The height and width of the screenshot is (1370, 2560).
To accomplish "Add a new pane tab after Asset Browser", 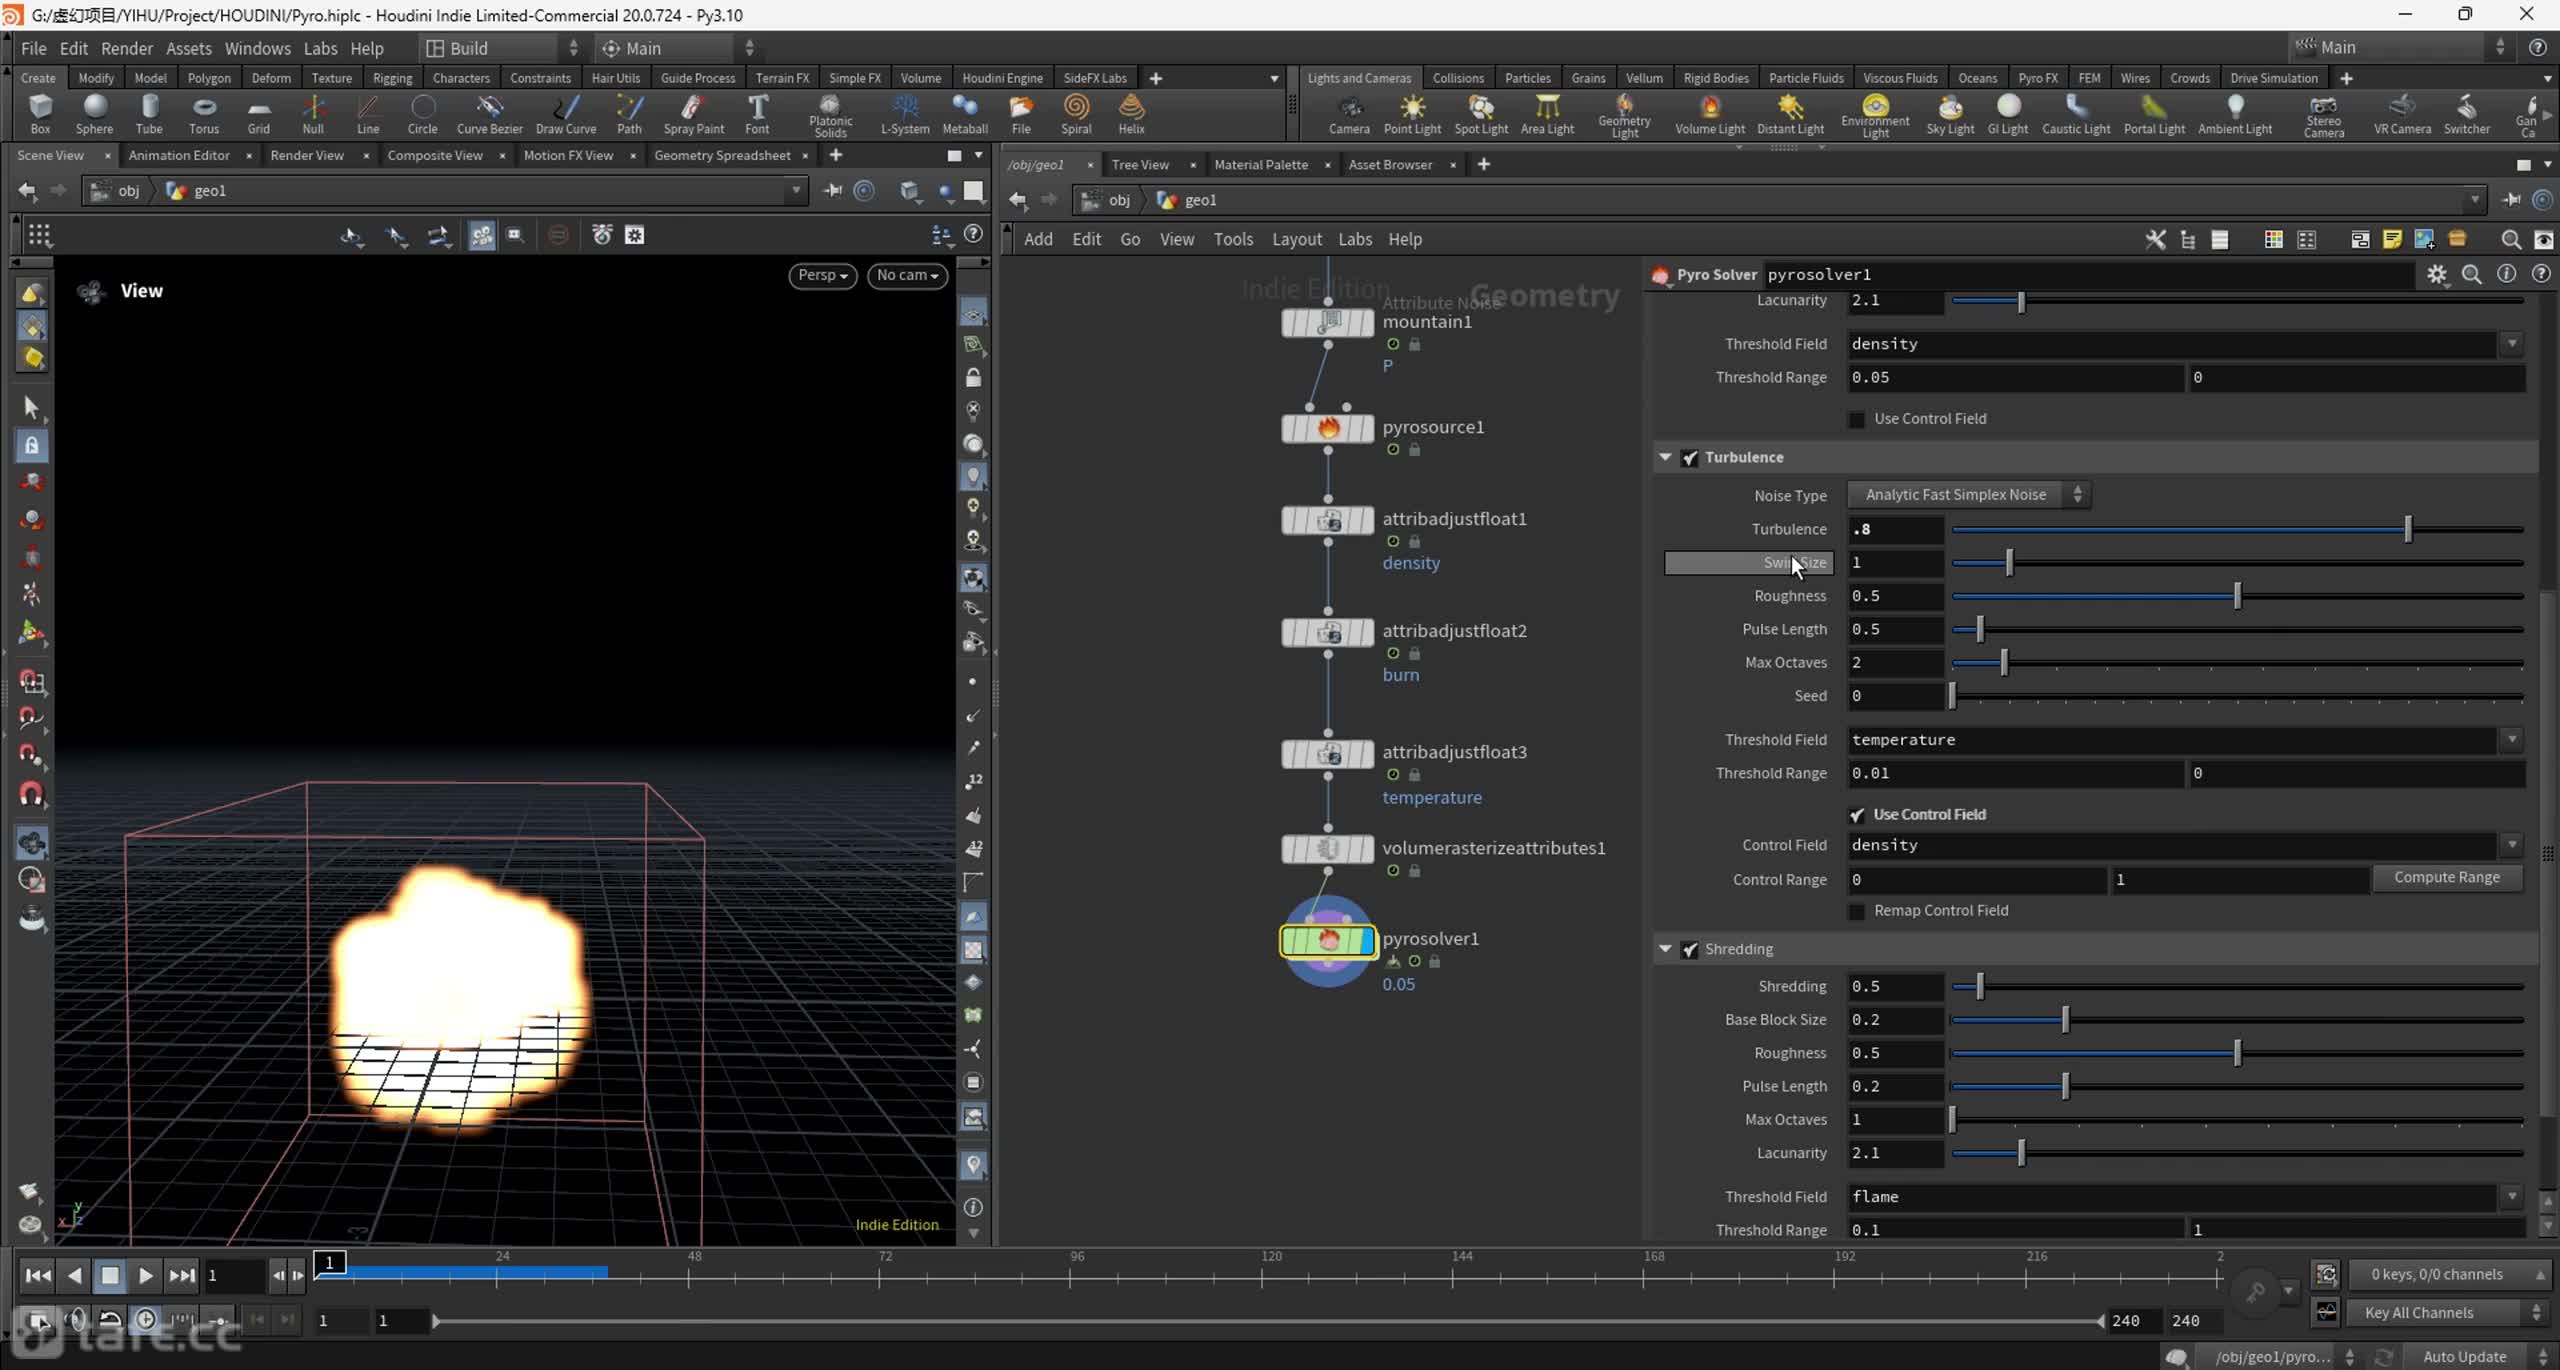I will [1484, 164].
